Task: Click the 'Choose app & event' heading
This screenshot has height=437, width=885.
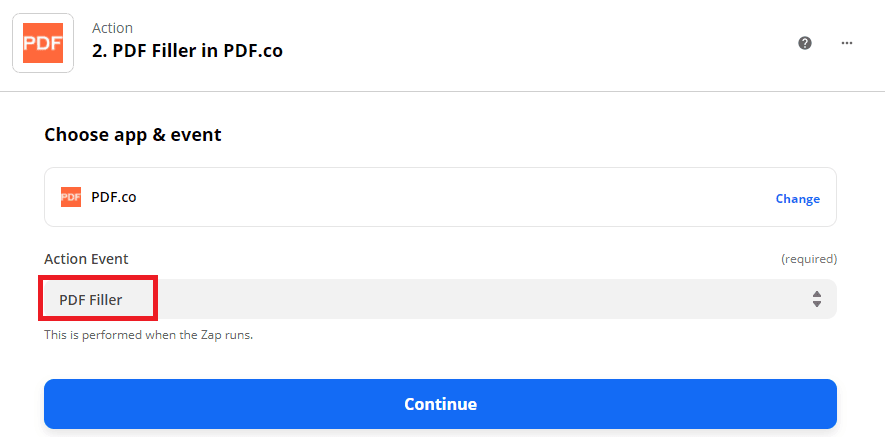Action: 133,134
